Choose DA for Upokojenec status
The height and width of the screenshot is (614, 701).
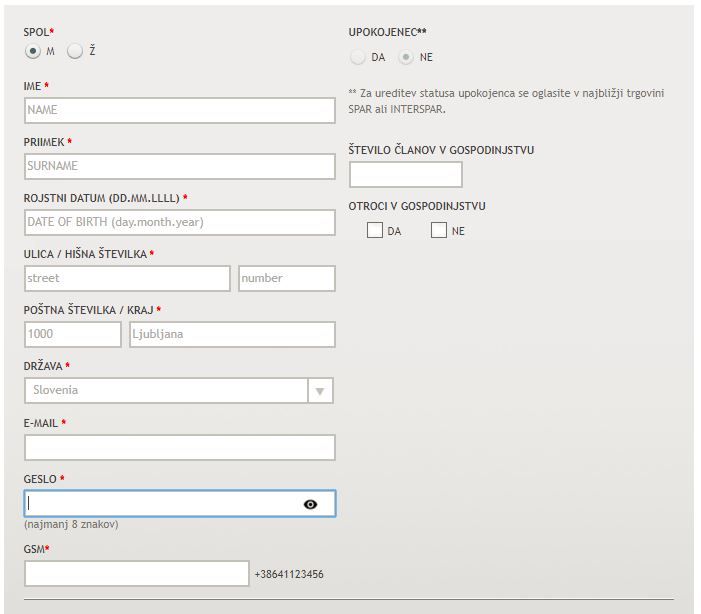click(x=358, y=57)
